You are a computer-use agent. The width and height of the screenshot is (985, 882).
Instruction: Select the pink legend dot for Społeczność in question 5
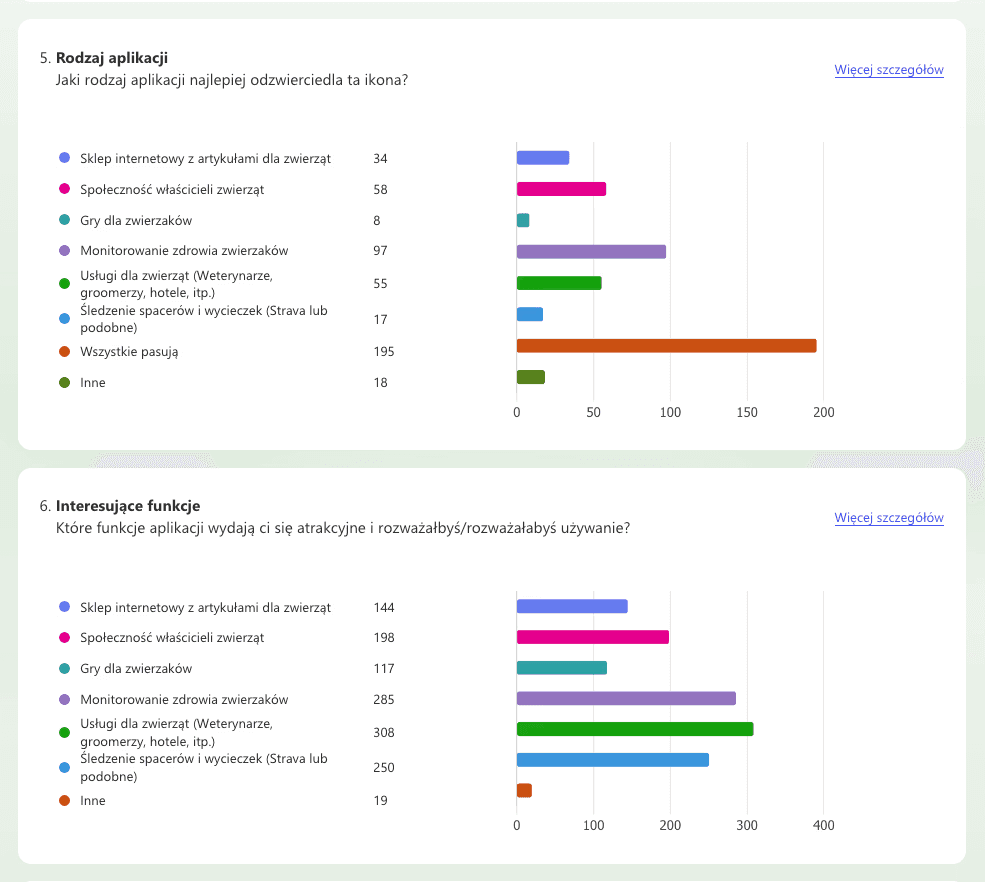click(x=64, y=188)
